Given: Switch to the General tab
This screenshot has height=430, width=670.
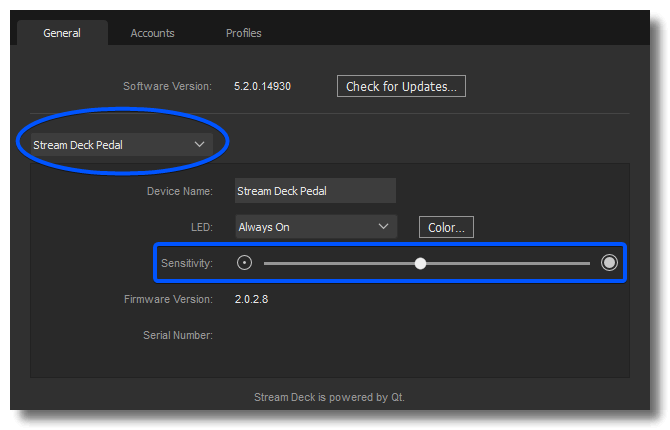Looking at the screenshot, I should coord(62,33).
